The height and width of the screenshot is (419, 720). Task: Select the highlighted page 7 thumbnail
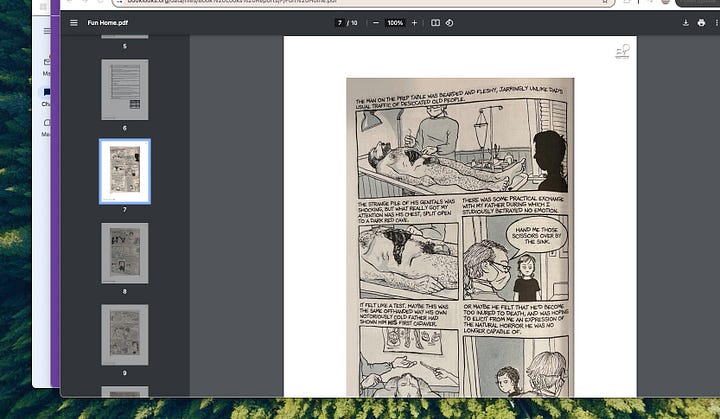click(x=125, y=171)
